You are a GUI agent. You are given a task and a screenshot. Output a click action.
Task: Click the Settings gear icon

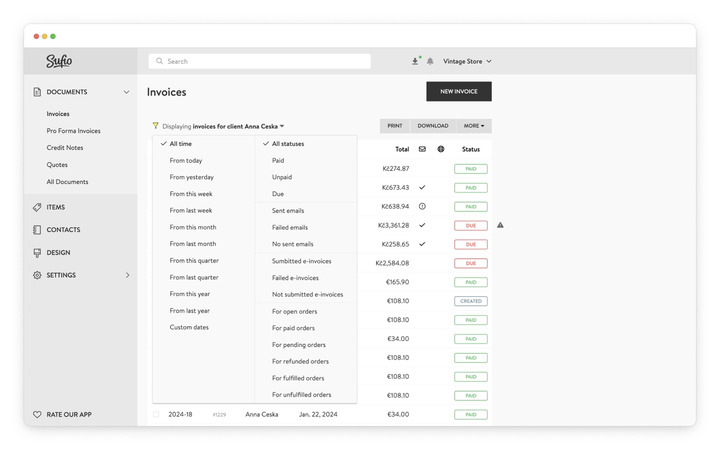coord(37,275)
